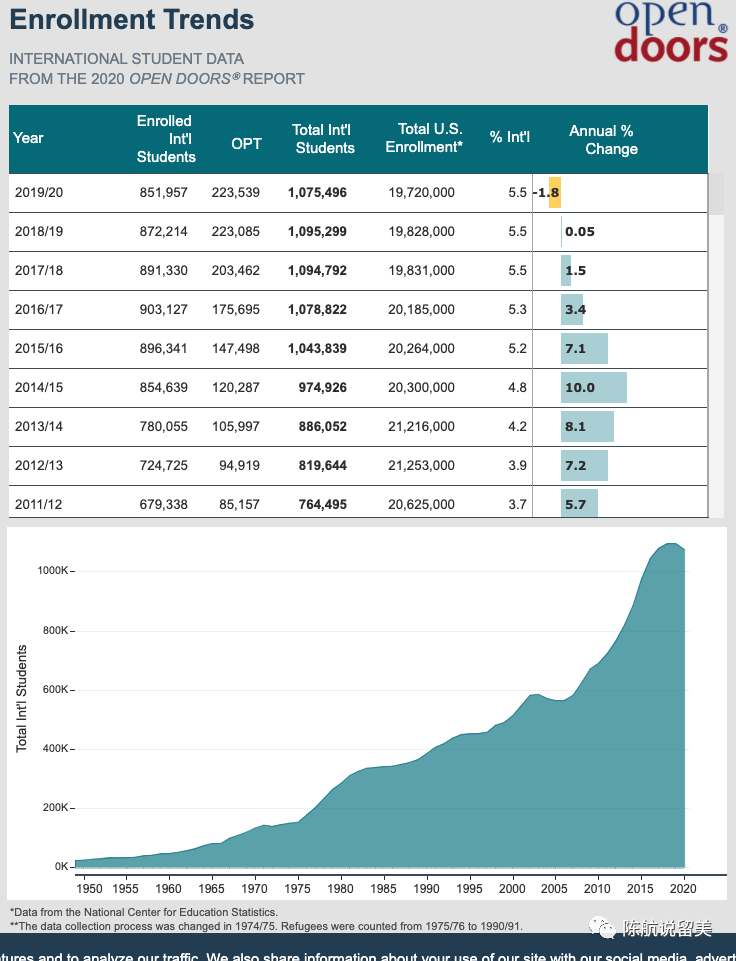Click the 1000K y-axis tick label
This screenshot has height=961, width=736.
pyautogui.click(x=52, y=571)
